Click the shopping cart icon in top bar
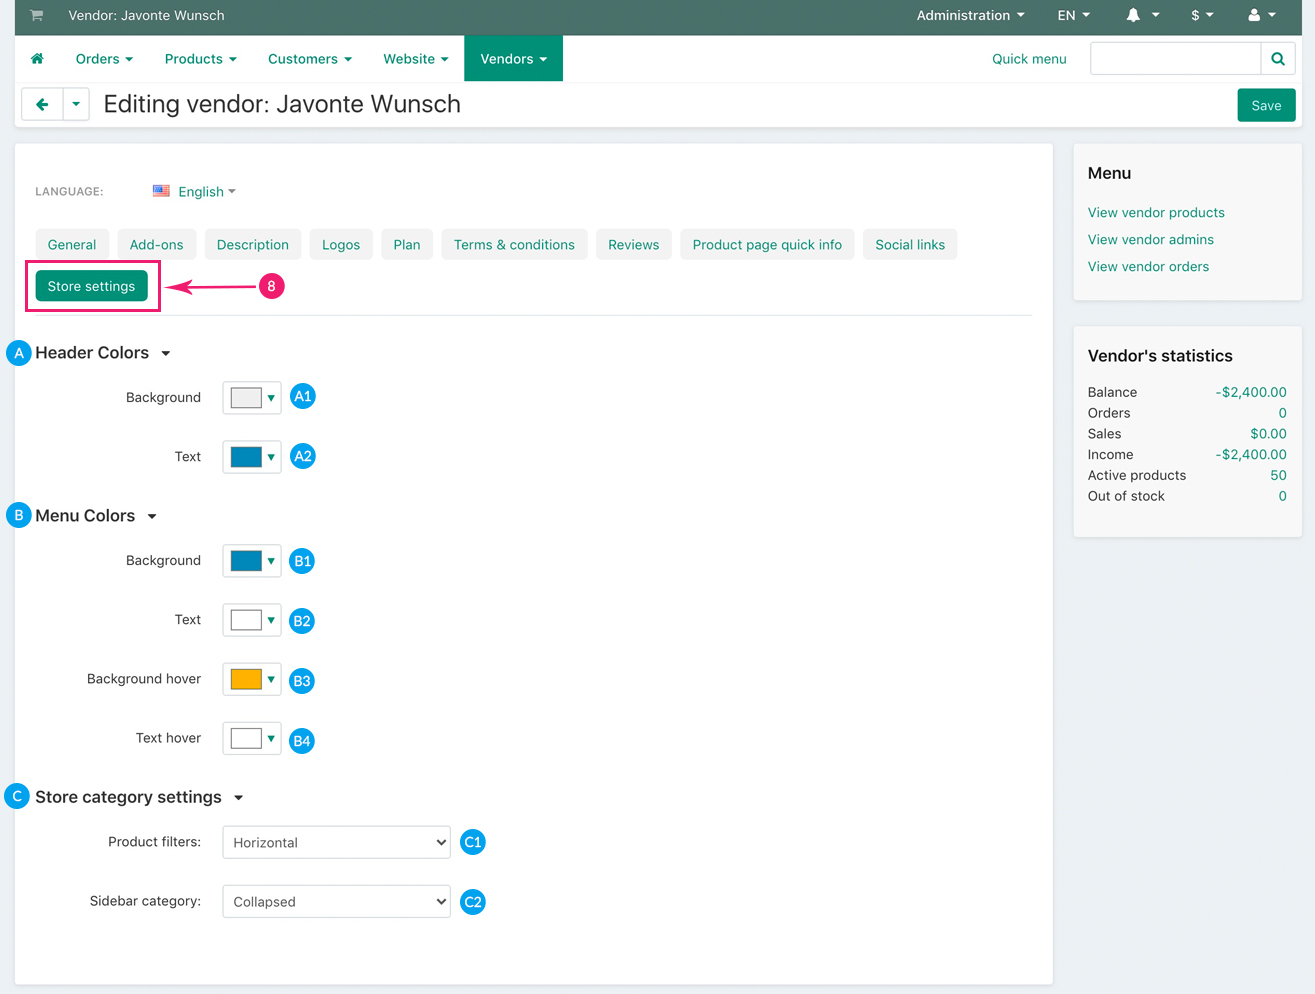 point(37,15)
